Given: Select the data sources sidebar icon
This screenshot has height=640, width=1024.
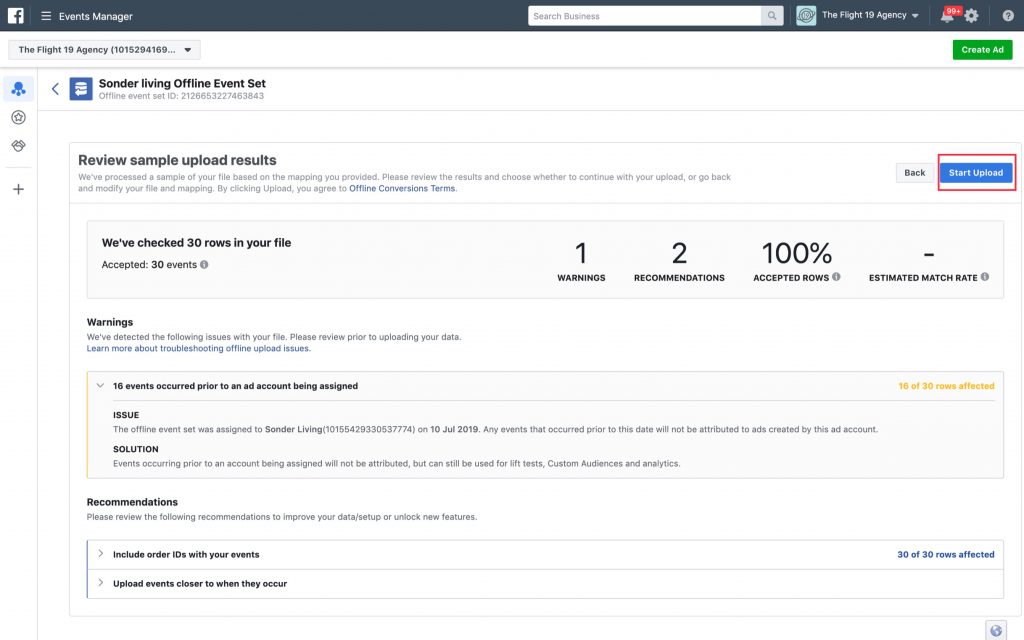Looking at the screenshot, I should coord(18,89).
